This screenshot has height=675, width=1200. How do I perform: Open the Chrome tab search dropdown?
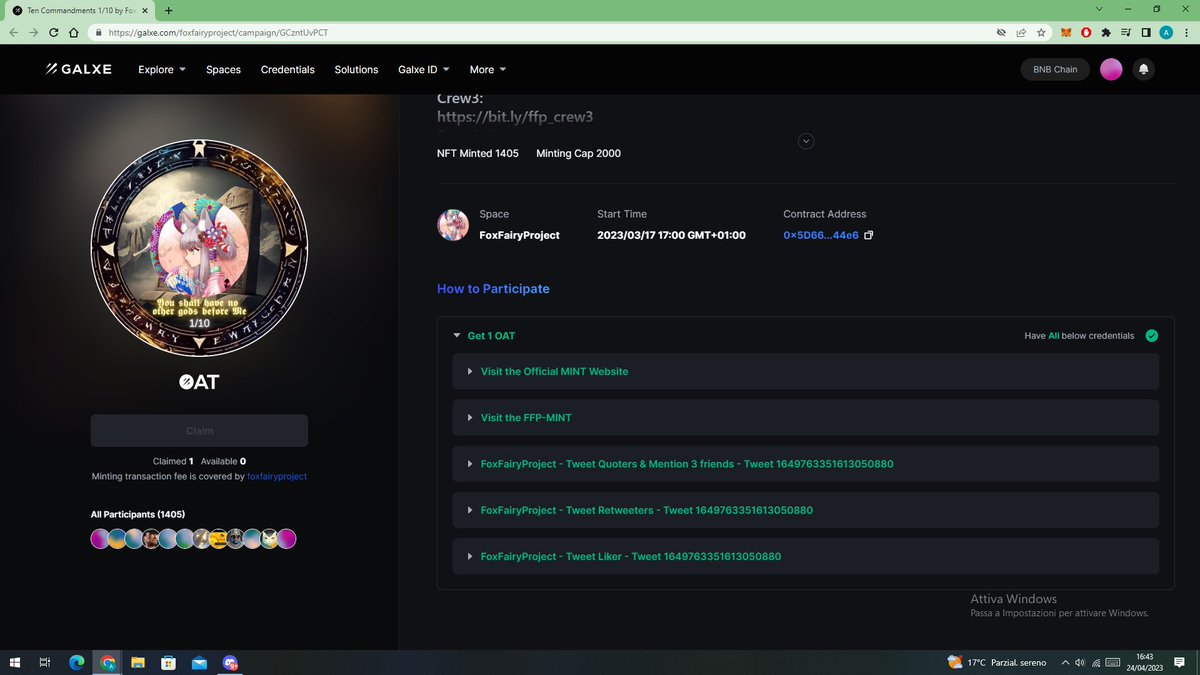[x=1100, y=9]
